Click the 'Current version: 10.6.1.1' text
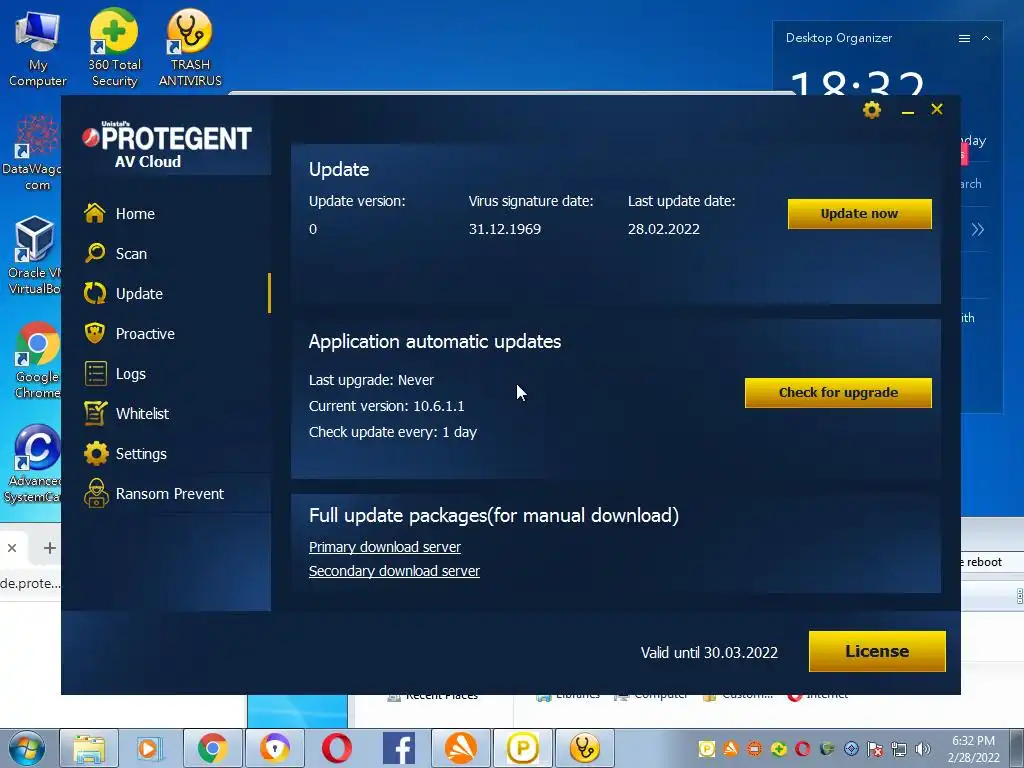This screenshot has height=768, width=1024. (387, 406)
